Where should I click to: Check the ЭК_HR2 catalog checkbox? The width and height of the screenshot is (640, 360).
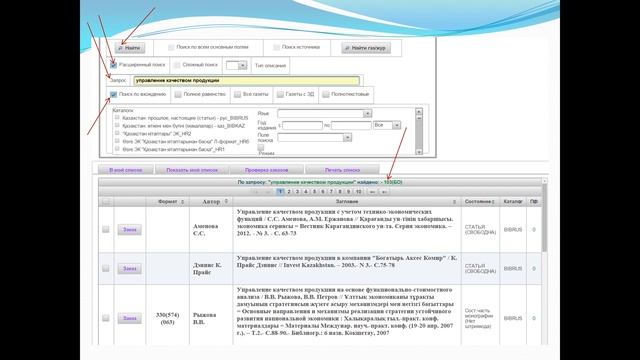click(x=117, y=133)
